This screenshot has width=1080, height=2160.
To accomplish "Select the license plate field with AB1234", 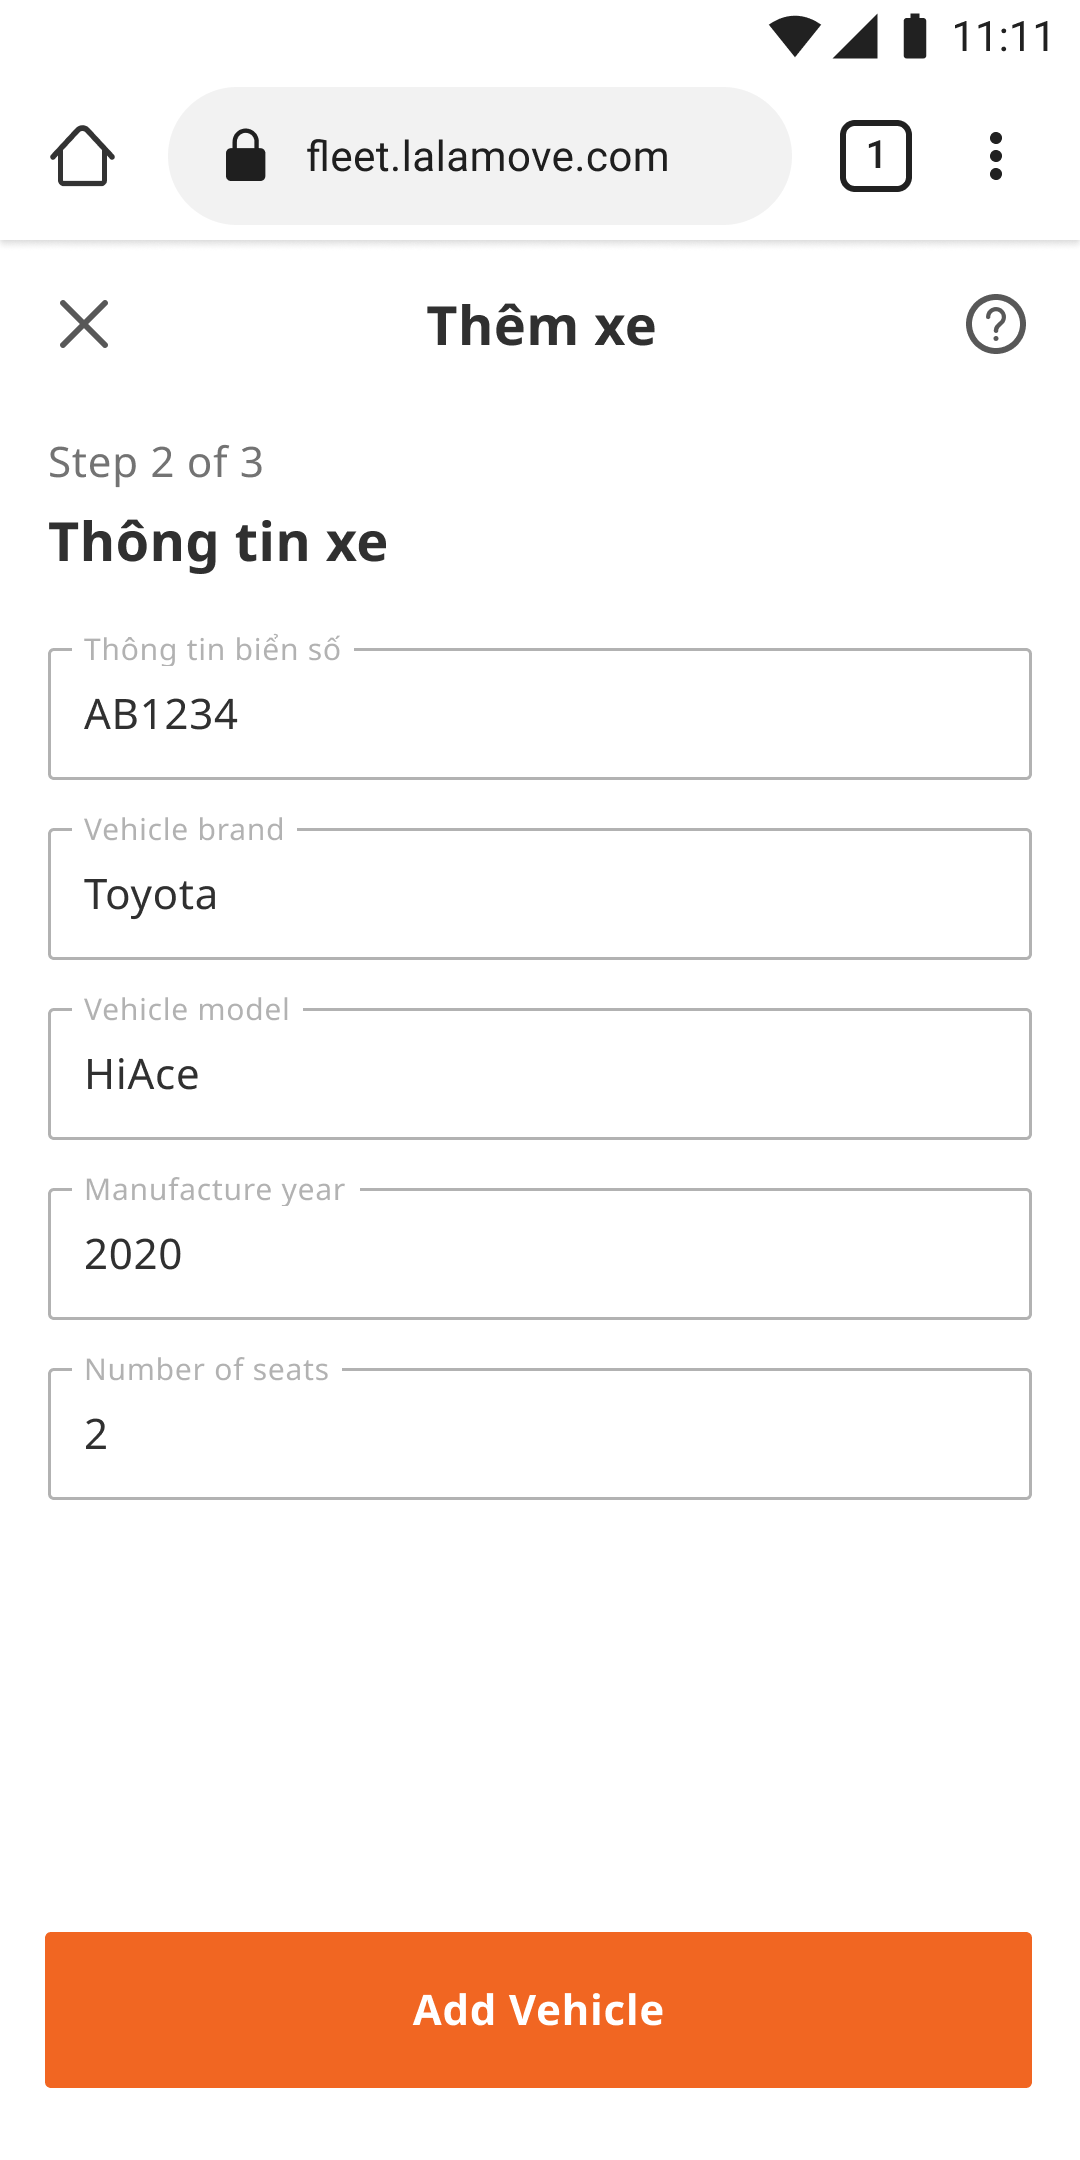I will pos(540,714).
